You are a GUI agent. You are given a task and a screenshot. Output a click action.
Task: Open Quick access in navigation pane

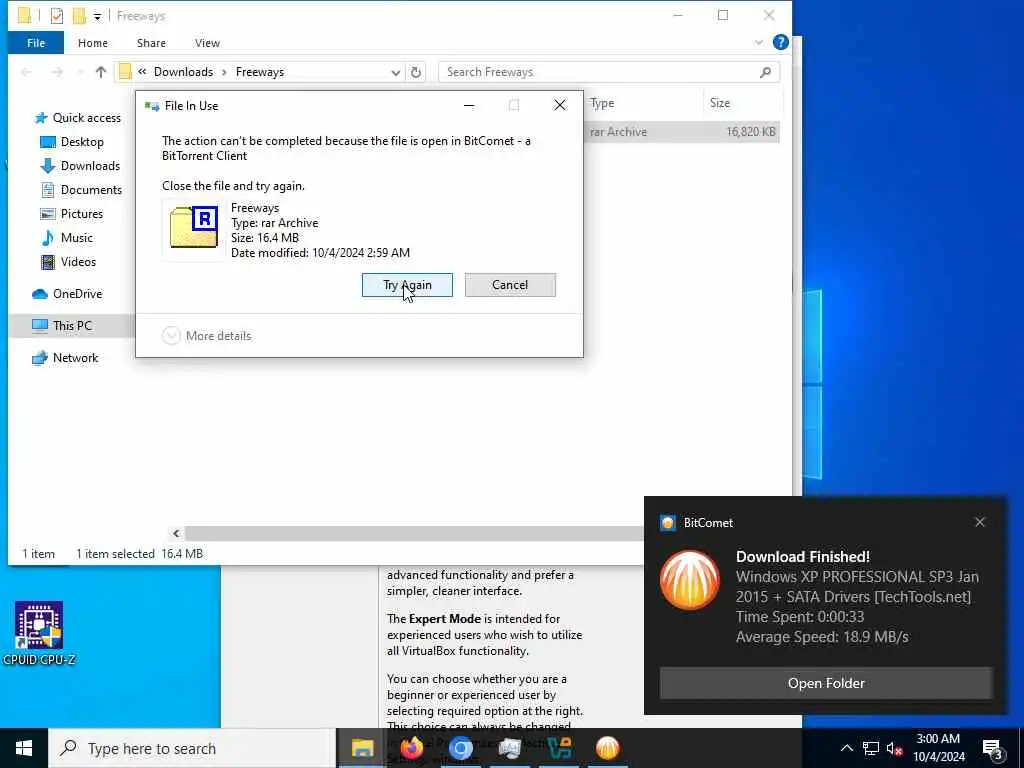78,118
